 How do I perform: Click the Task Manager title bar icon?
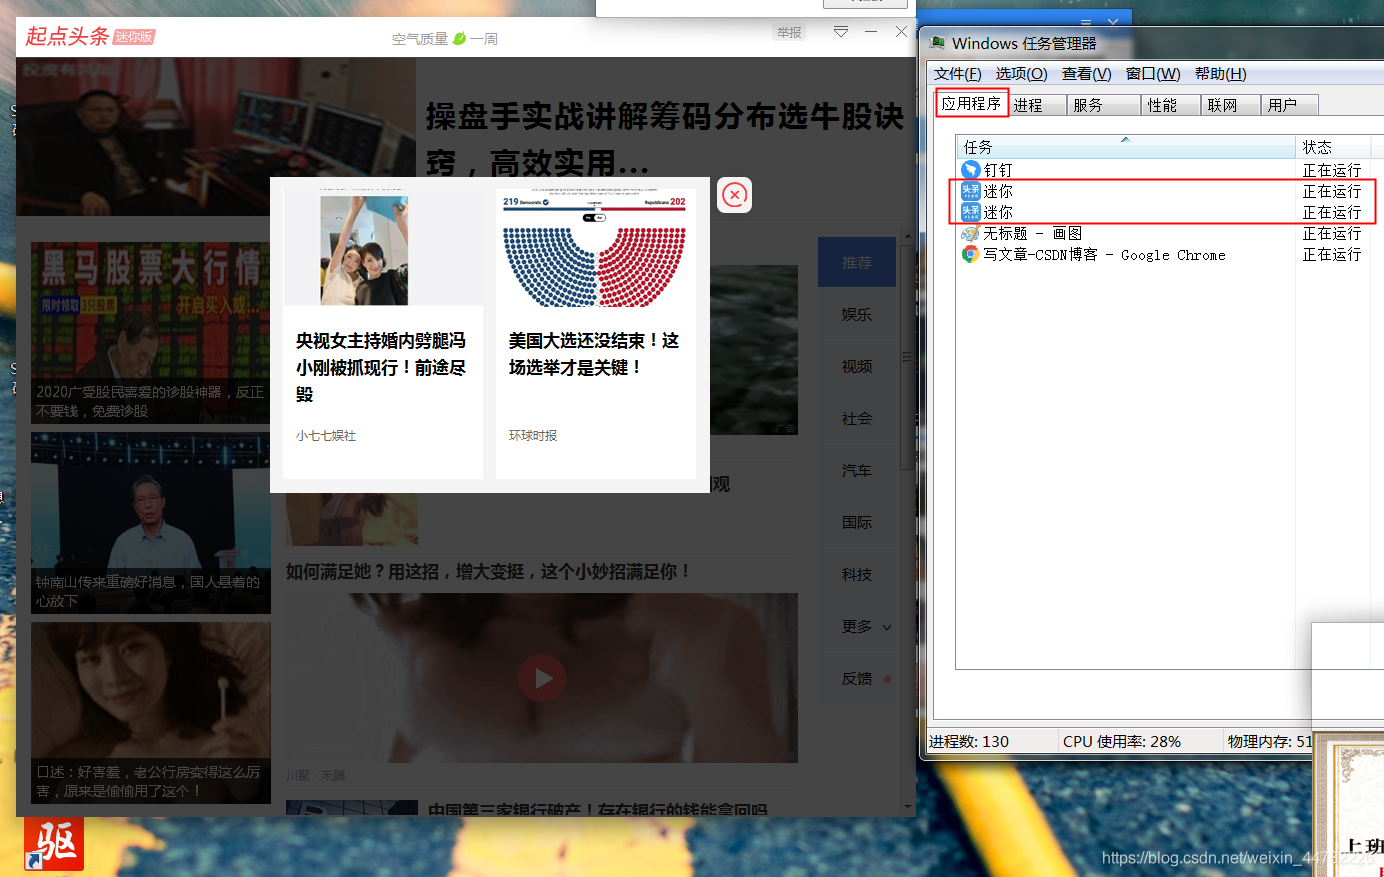click(937, 43)
